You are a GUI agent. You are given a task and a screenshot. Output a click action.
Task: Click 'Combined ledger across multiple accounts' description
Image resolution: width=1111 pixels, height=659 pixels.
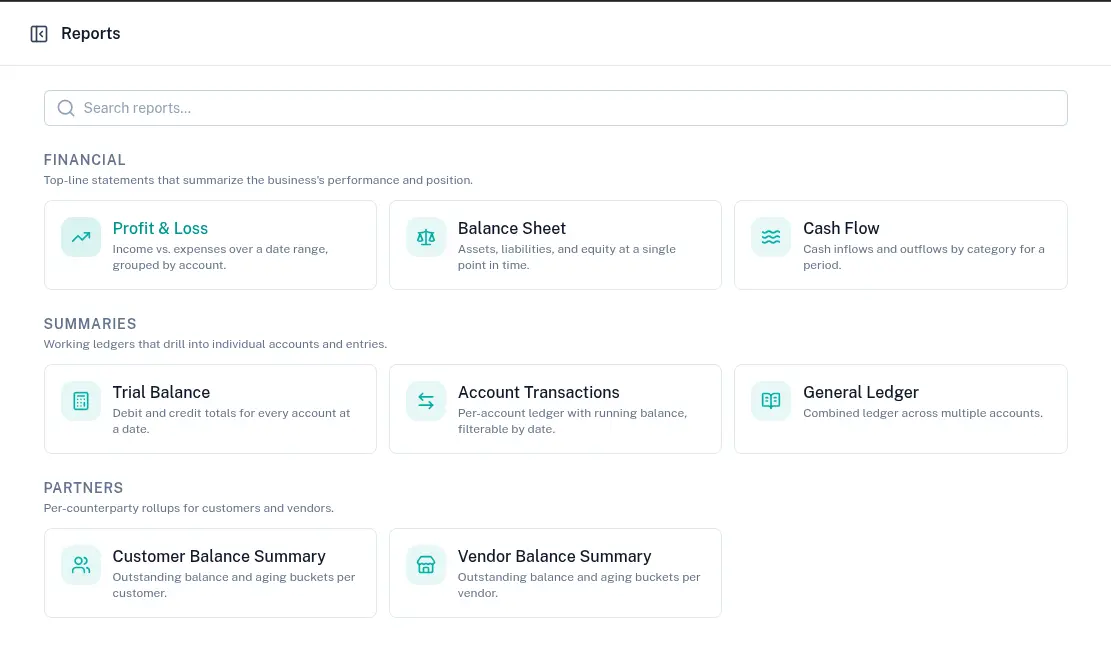[x=923, y=413]
